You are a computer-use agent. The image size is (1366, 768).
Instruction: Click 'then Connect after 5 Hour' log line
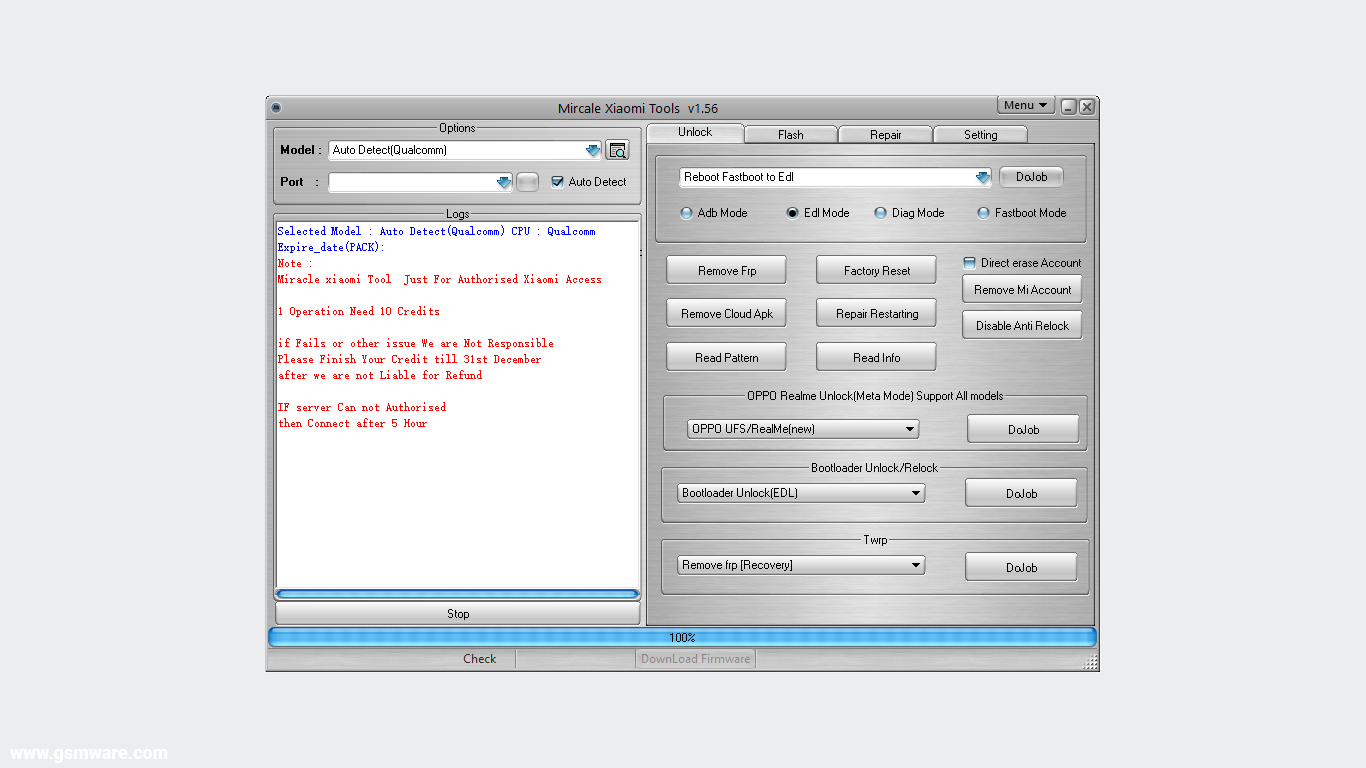tap(352, 423)
